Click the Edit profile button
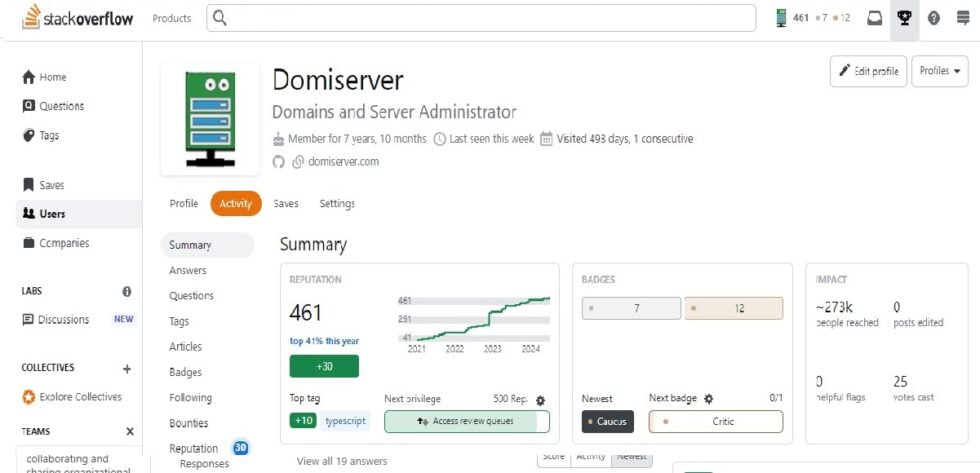Screen dimensions: 980x473 click(x=868, y=71)
